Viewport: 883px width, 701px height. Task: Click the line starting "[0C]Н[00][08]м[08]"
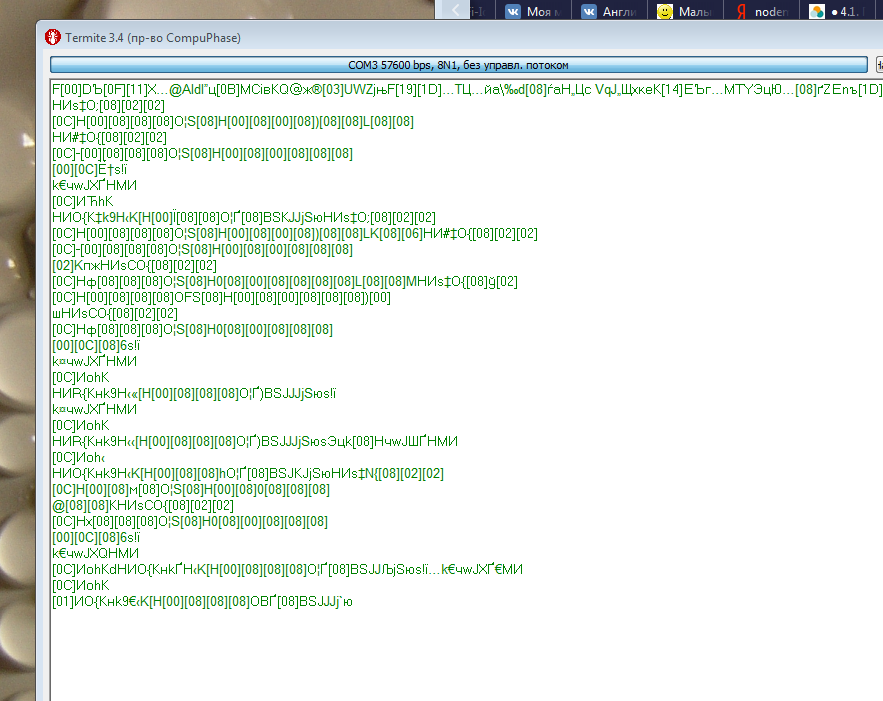[191, 489]
